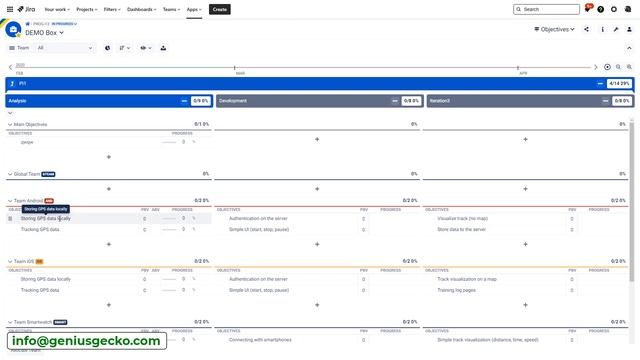The image size is (640, 360).
Task: Collapse the Development column using minus
Action: [395, 101]
